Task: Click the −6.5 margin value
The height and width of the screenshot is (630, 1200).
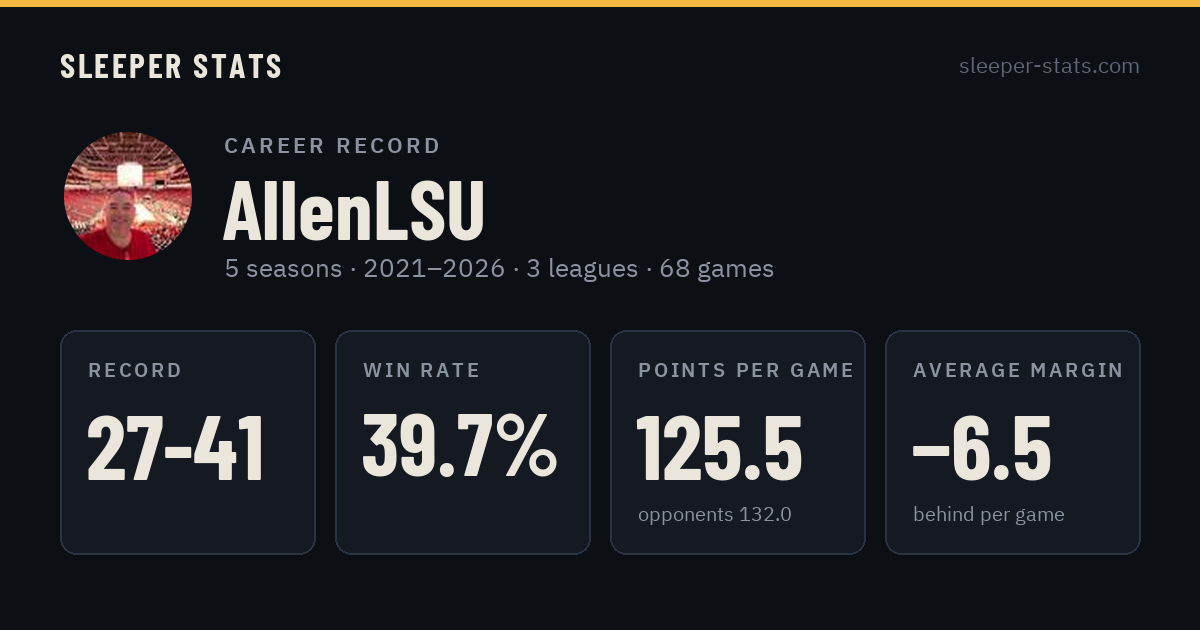Action: pos(982,446)
